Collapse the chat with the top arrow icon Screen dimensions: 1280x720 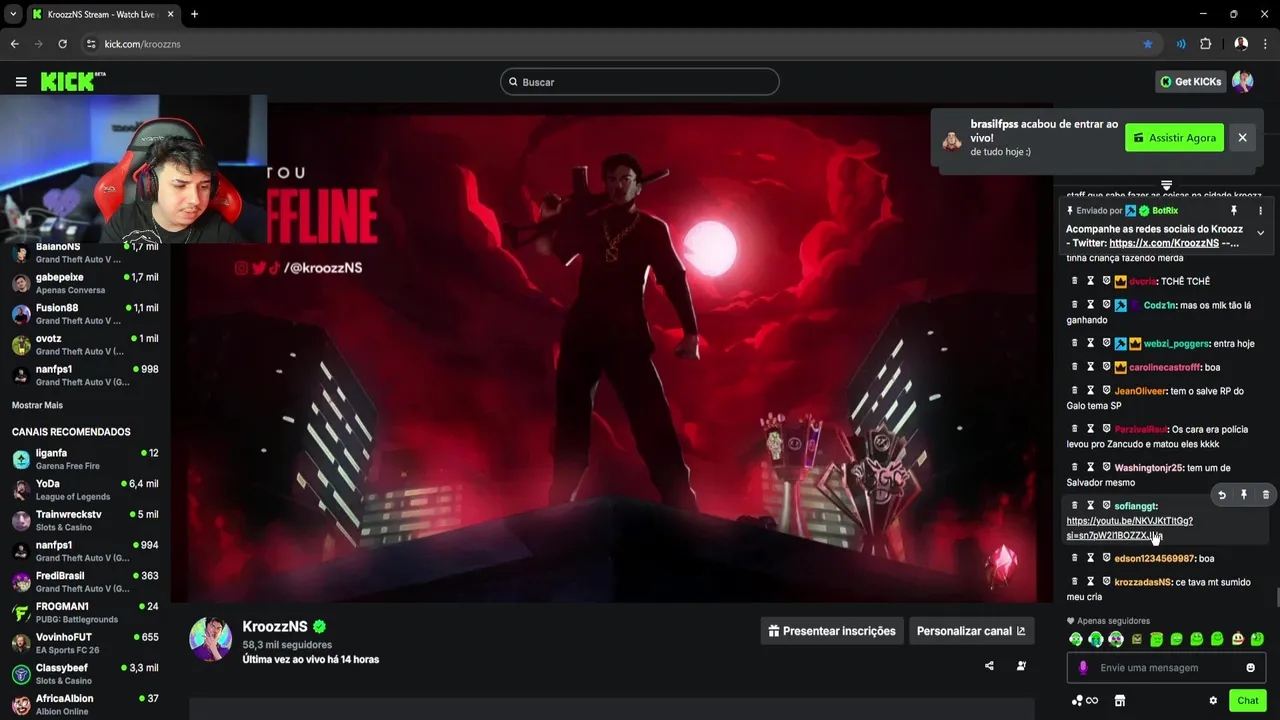point(1166,185)
